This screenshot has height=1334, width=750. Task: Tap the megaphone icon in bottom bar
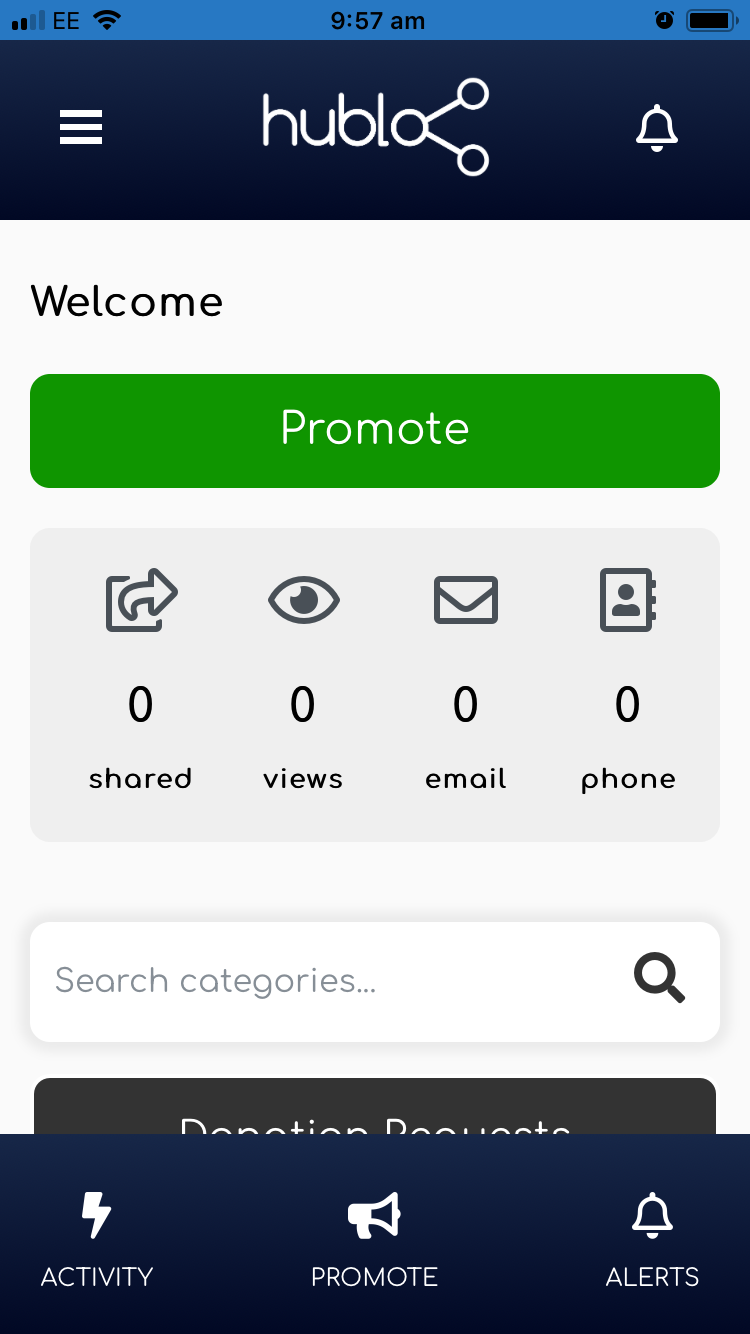[x=374, y=1215]
